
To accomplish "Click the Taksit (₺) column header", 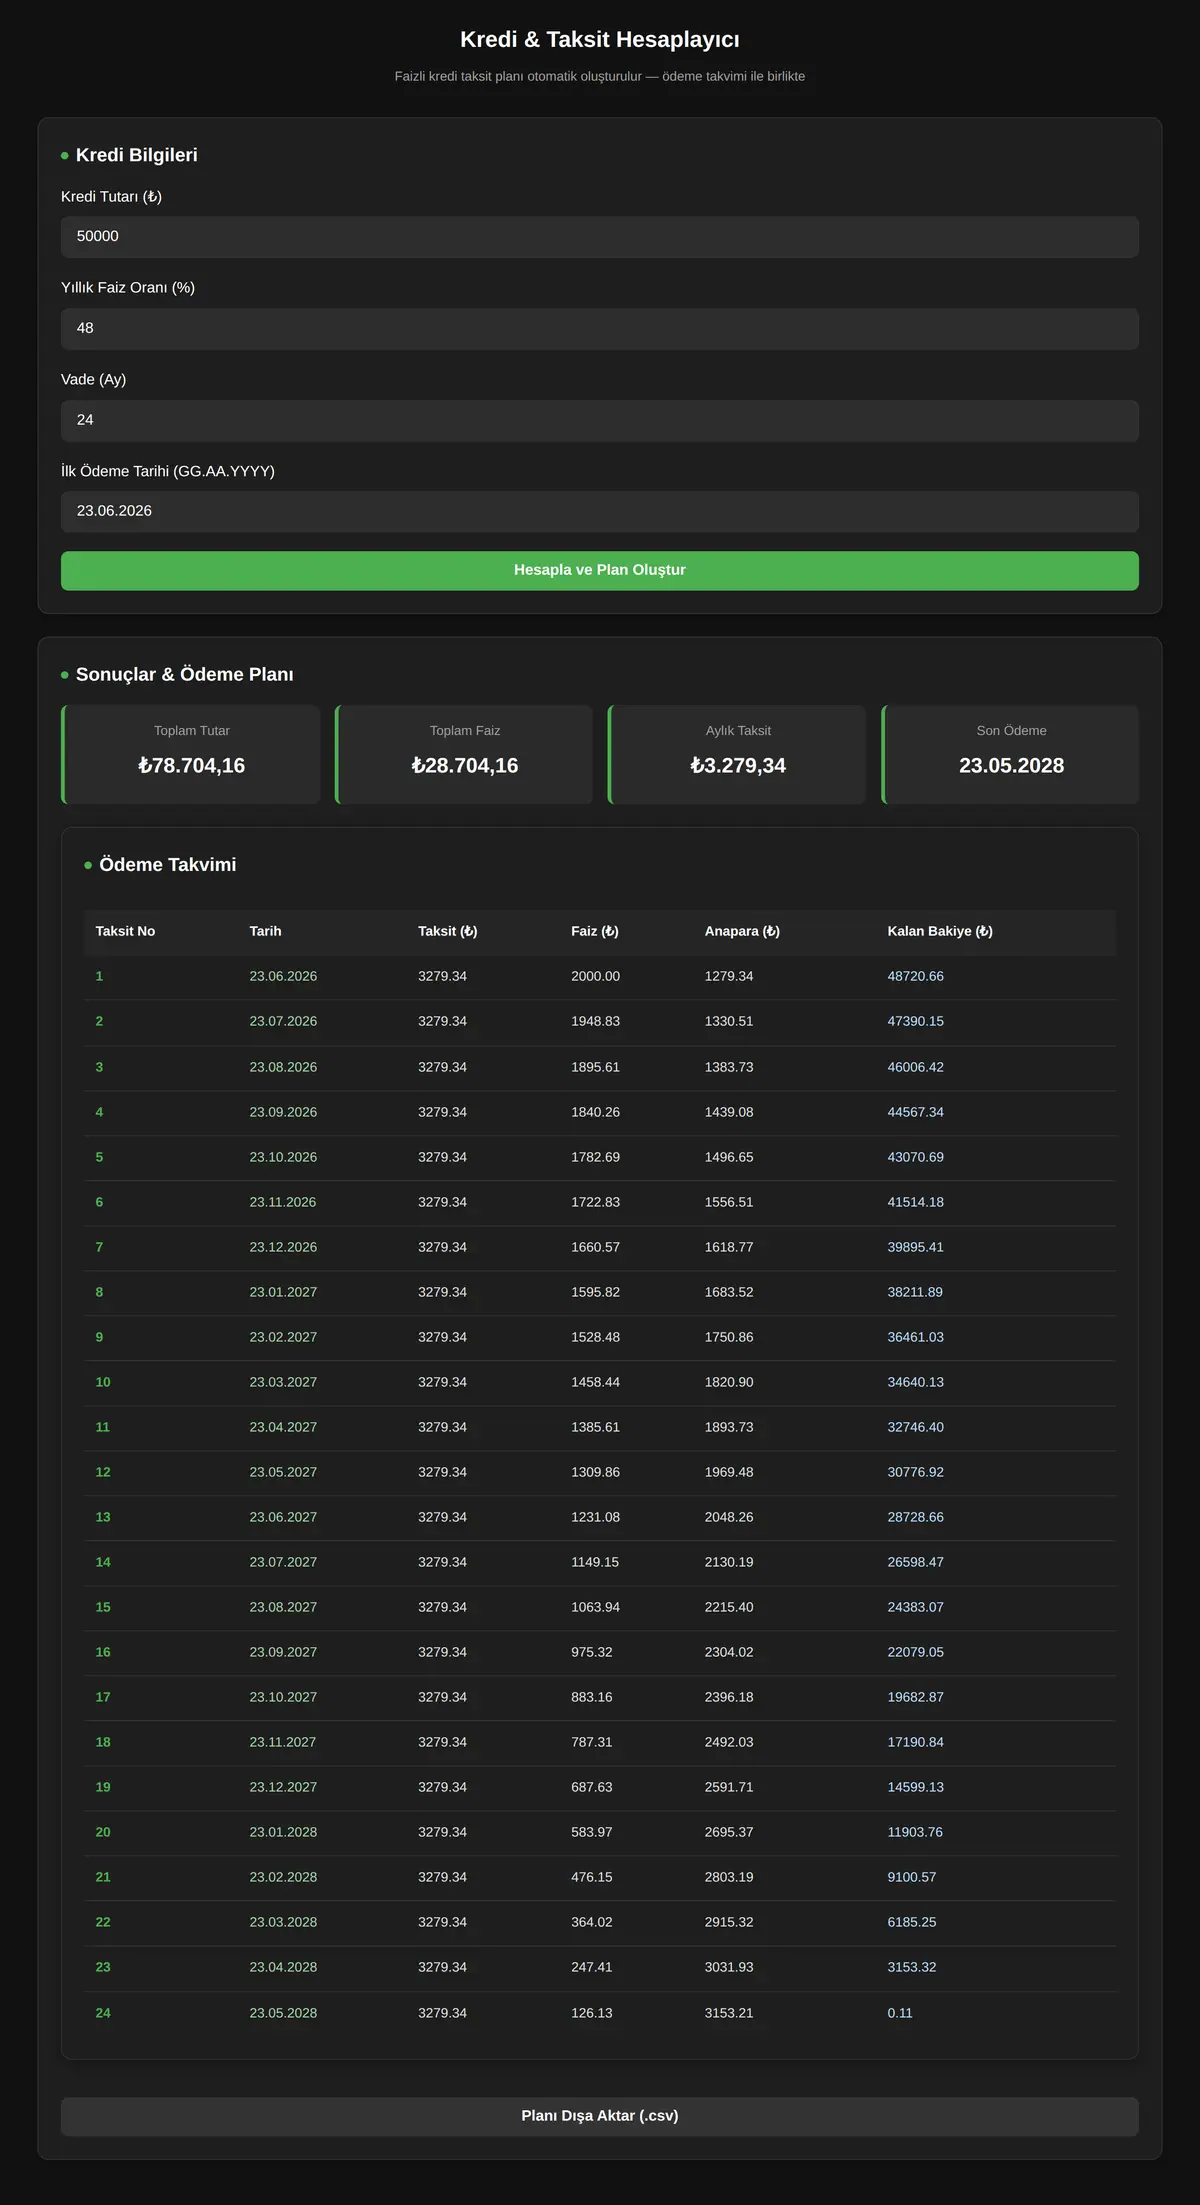I will (x=448, y=931).
